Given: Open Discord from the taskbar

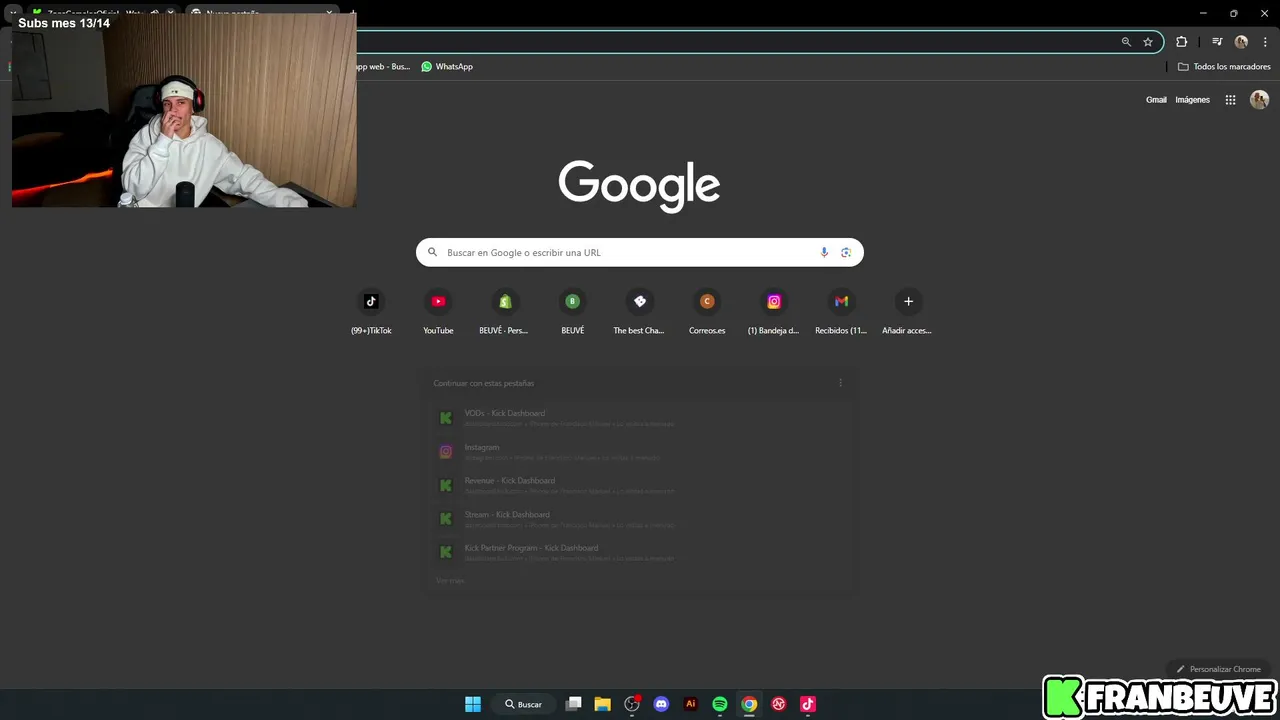Looking at the screenshot, I should (661, 704).
